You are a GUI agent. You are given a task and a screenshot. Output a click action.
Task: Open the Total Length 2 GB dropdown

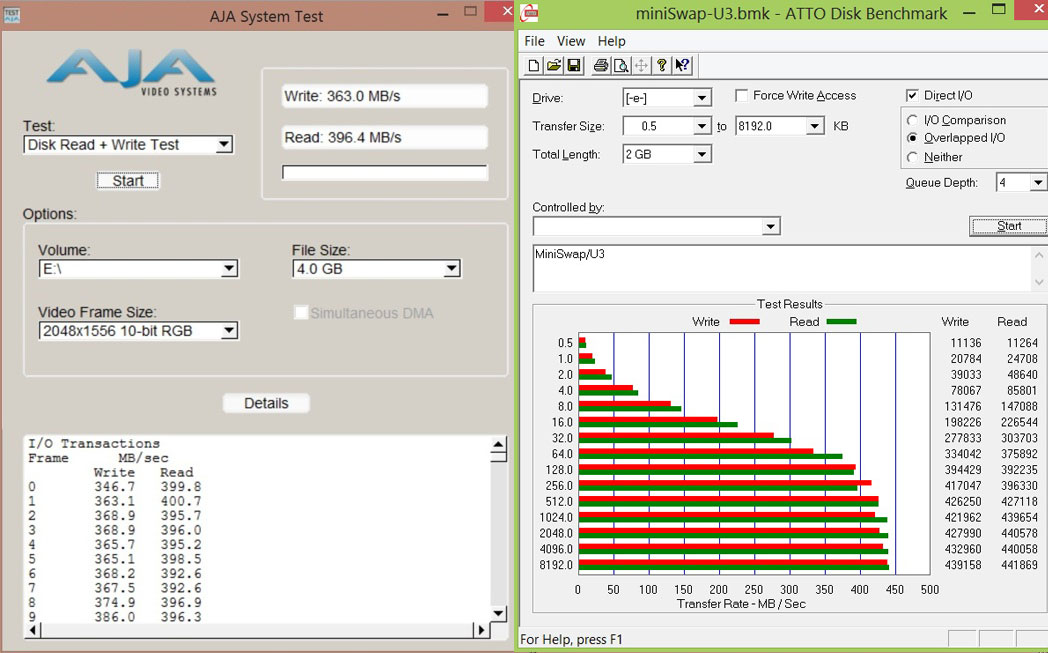(x=701, y=154)
